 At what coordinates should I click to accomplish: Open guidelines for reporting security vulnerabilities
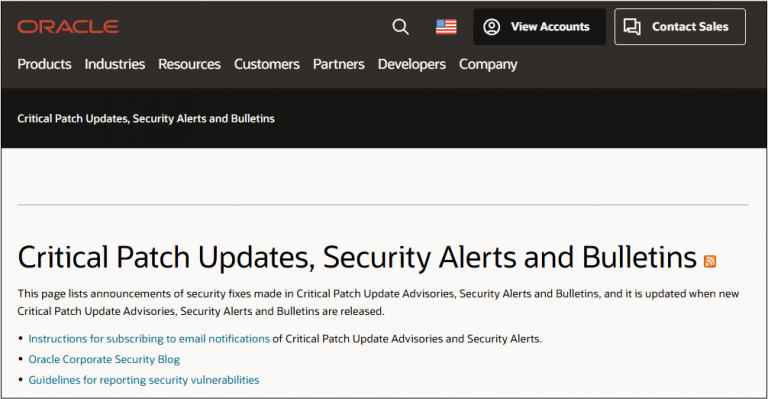[x=144, y=380]
